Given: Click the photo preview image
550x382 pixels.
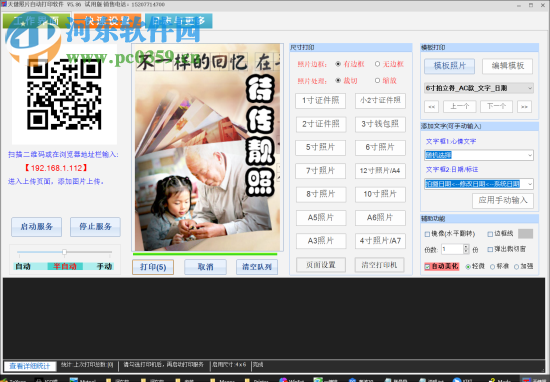Looking at the screenshot, I should (207, 147).
